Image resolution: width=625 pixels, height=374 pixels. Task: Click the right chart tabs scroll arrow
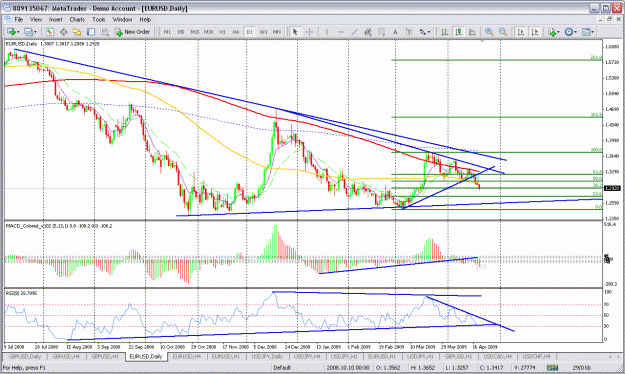click(x=619, y=356)
